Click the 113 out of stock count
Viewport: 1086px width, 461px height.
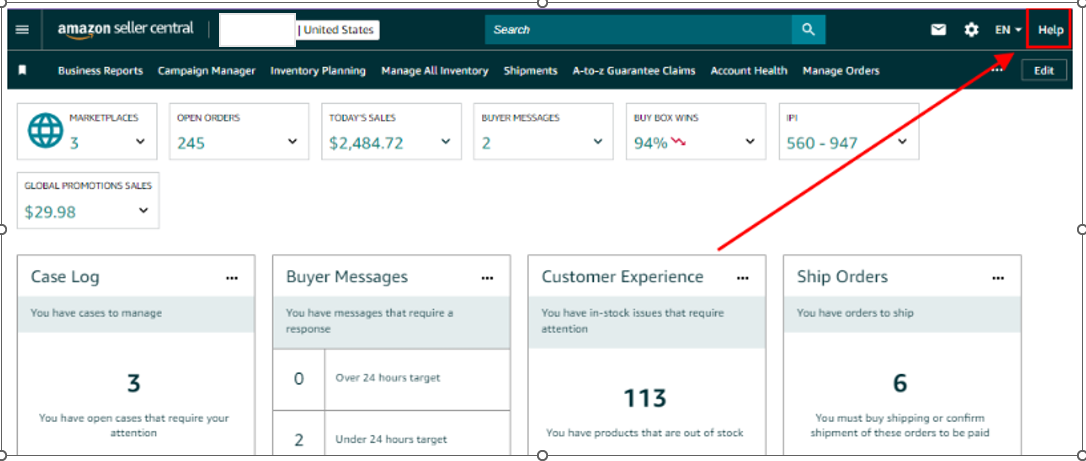click(x=645, y=398)
